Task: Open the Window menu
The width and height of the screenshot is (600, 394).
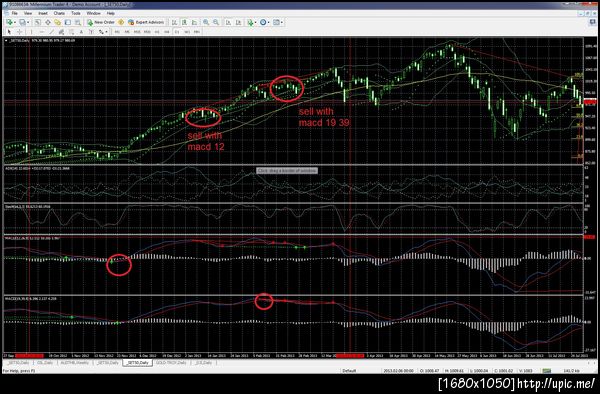Action: tap(93, 13)
